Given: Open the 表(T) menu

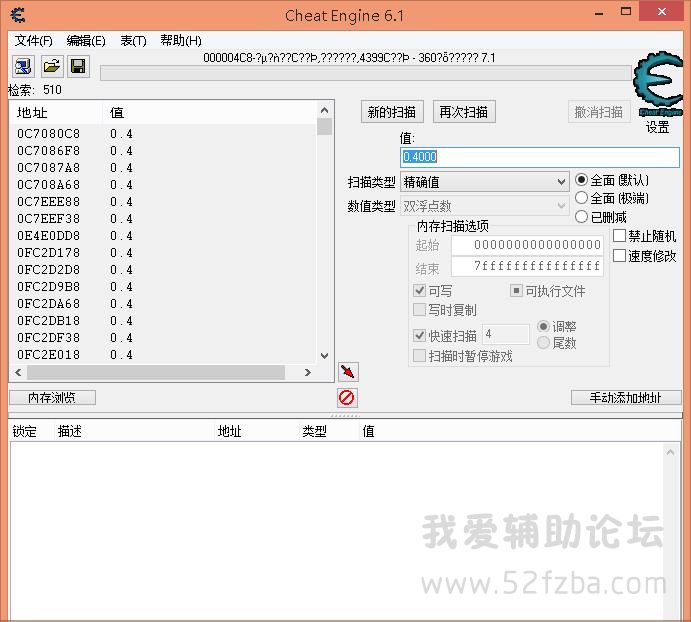Looking at the screenshot, I should tap(133, 41).
